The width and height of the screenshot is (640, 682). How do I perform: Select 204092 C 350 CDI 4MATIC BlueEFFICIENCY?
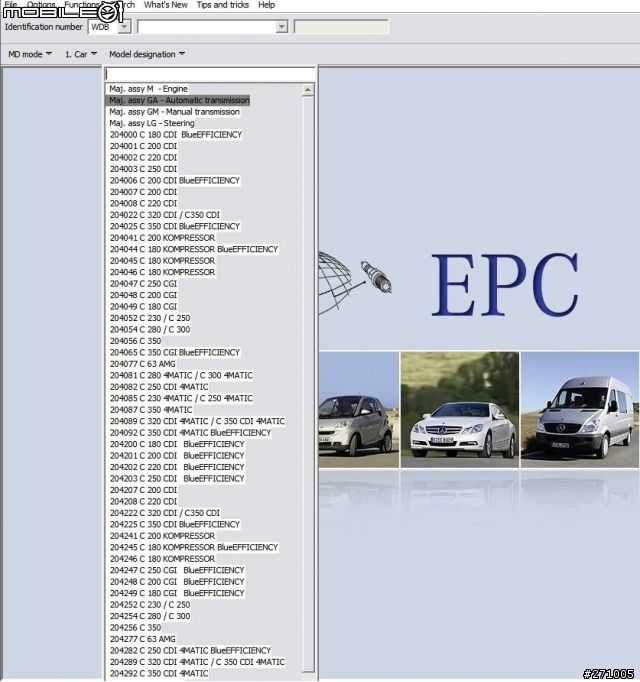(191, 433)
